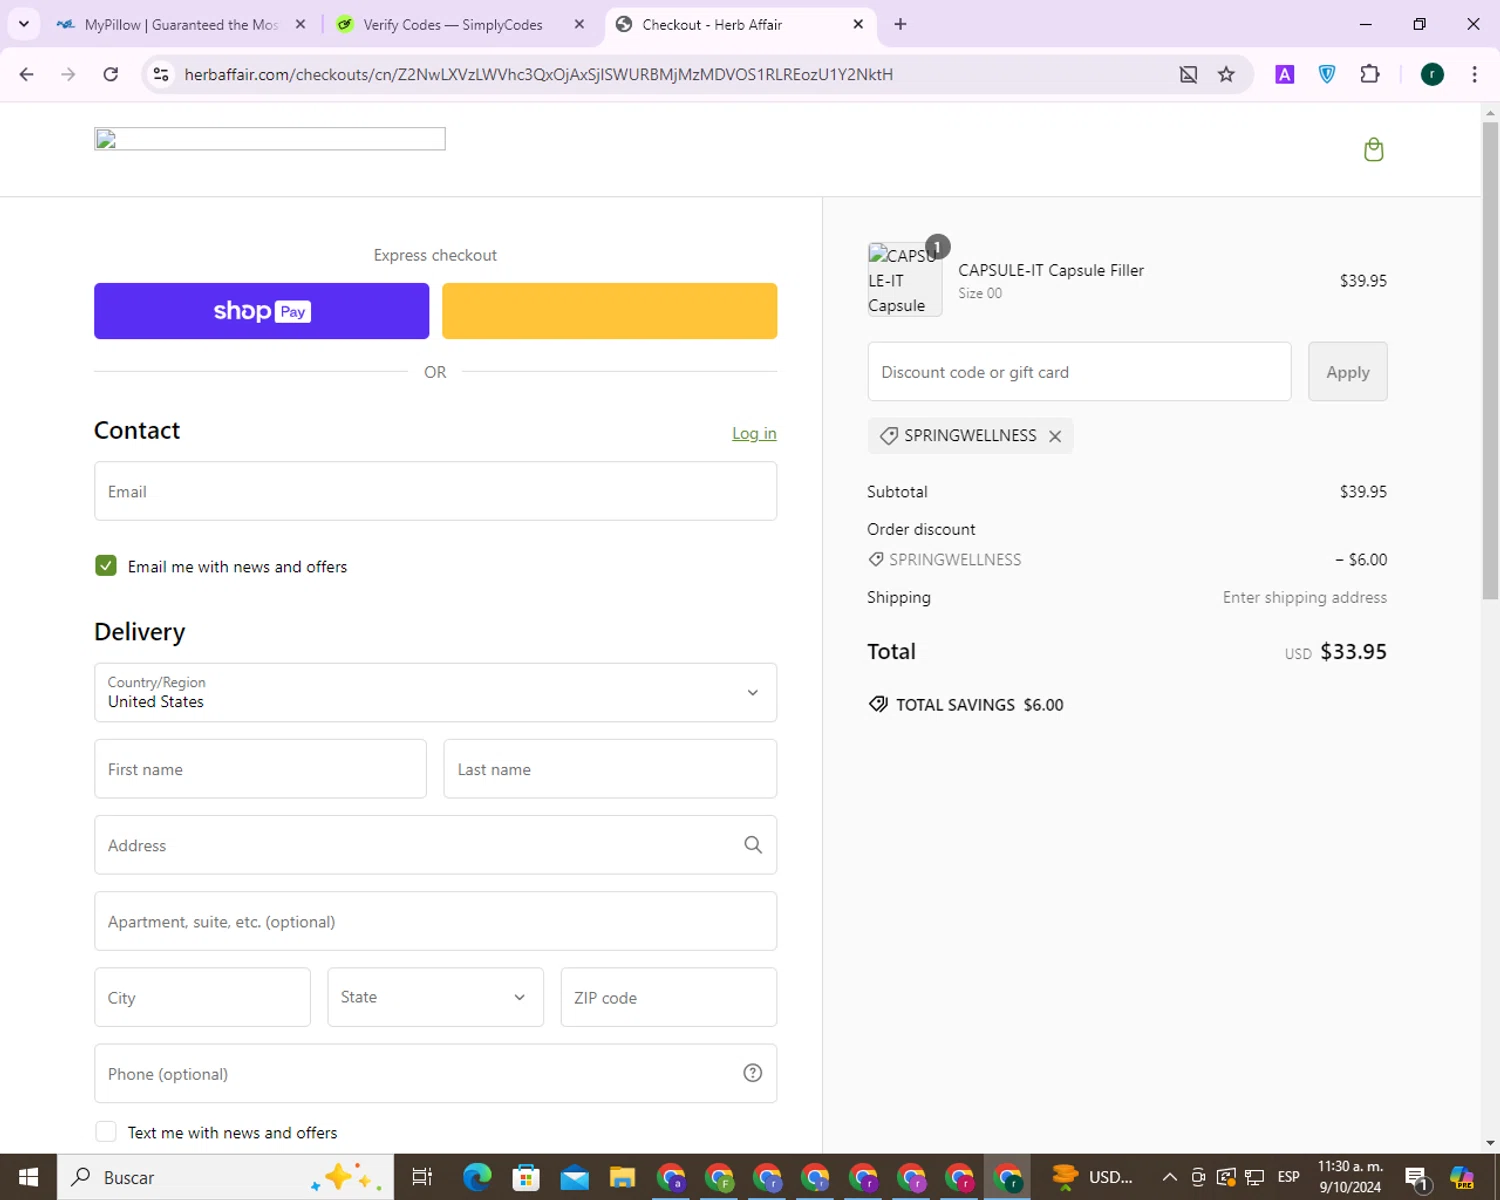Click the ESP language indicator
Image resolution: width=1500 pixels, height=1200 pixels.
click(x=1288, y=1177)
